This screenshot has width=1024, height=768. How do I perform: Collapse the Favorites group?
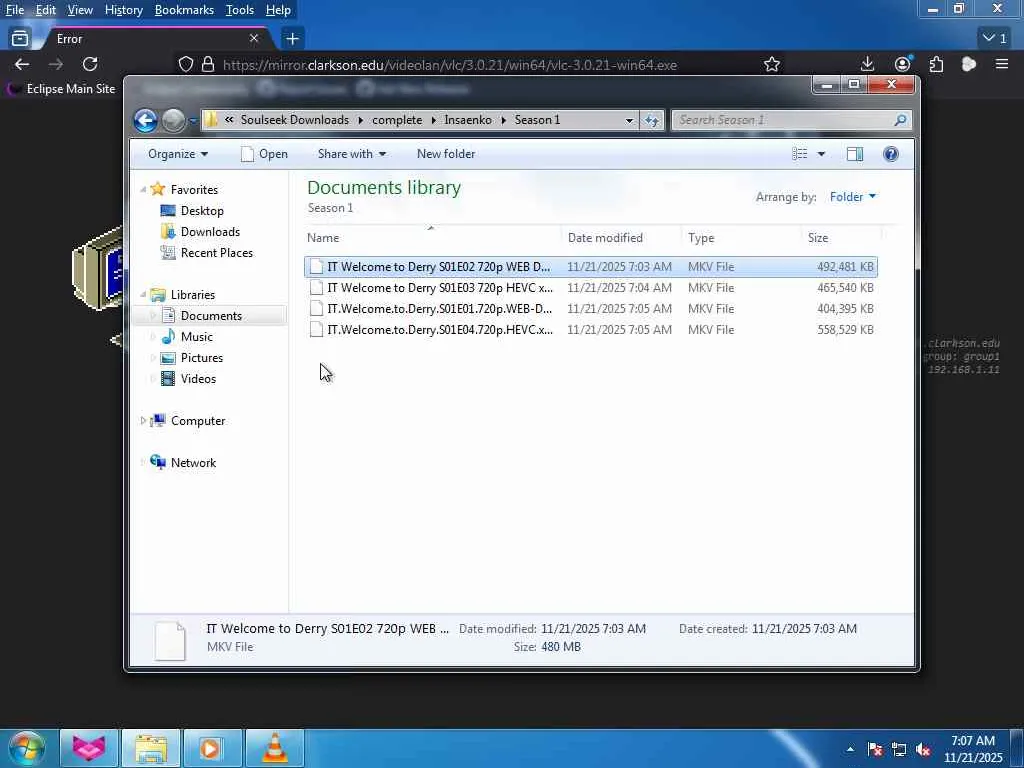coord(143,189)
